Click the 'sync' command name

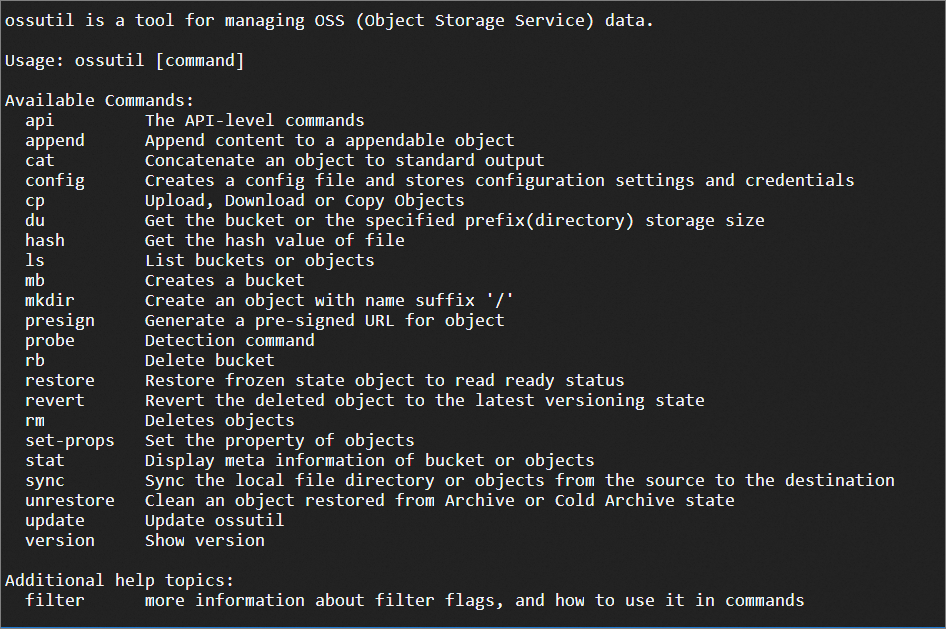coord(45,480)
